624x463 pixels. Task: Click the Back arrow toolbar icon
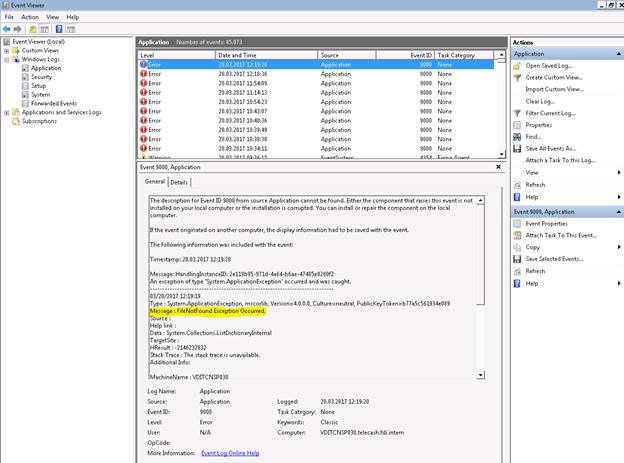point(6,29)
